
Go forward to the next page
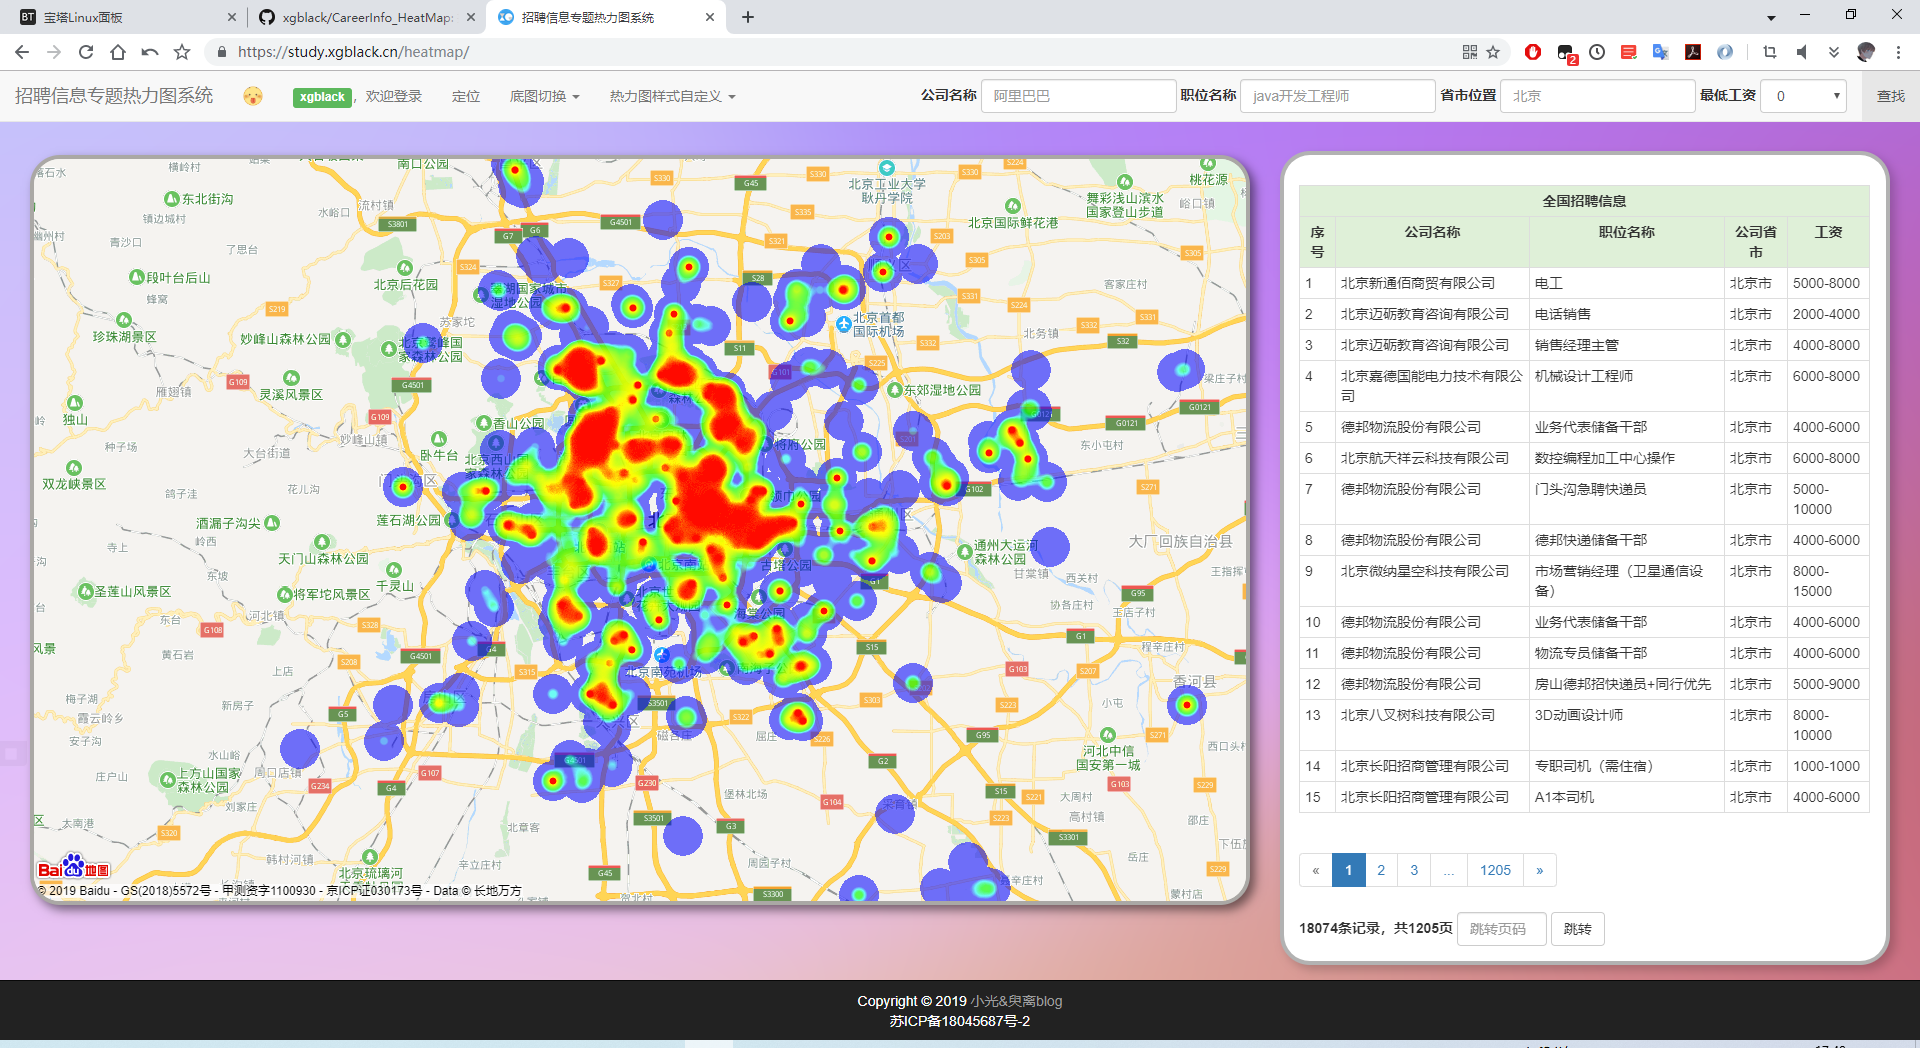54,52
